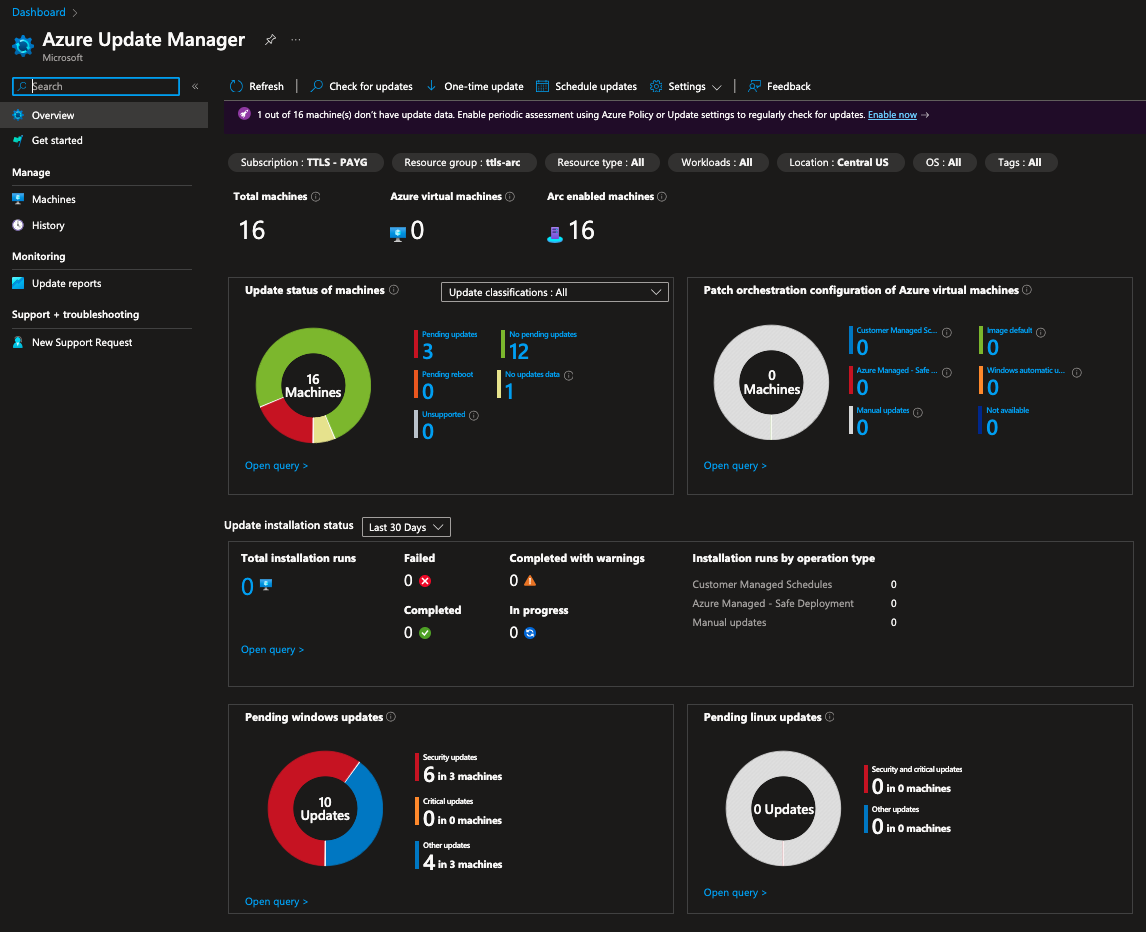Click the Azure virtual machines monitor icon
This screenshot has height=932, width=1146.
(398, 234)
